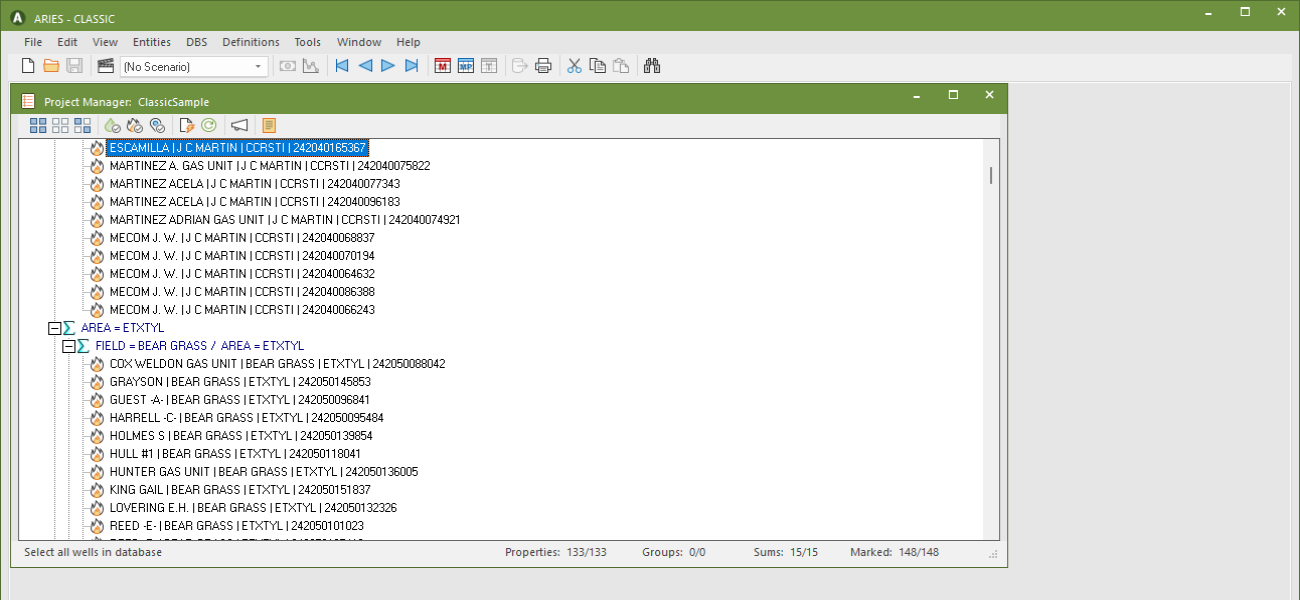Click the Save floppy disk icon

74,66
